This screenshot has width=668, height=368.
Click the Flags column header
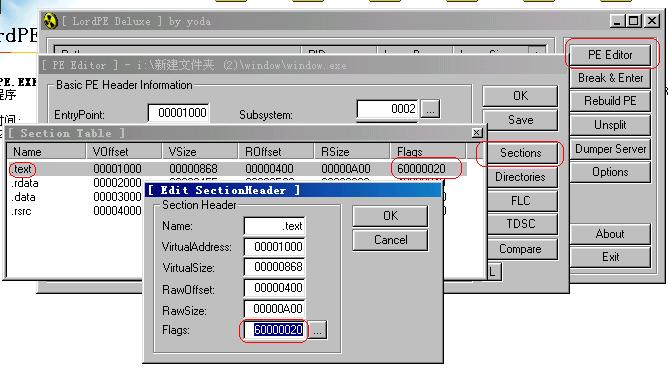[x=428, y=152]
